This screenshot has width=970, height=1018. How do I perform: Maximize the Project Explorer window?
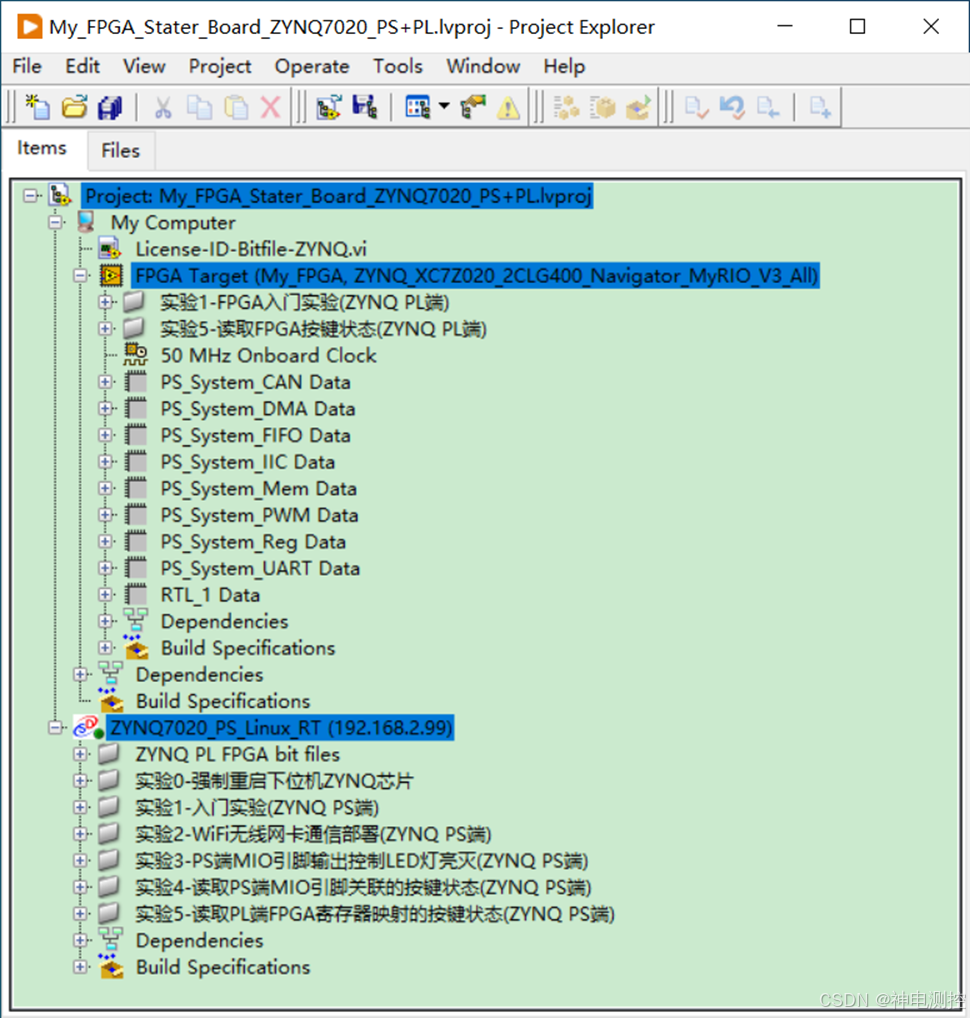coord(858,27)
